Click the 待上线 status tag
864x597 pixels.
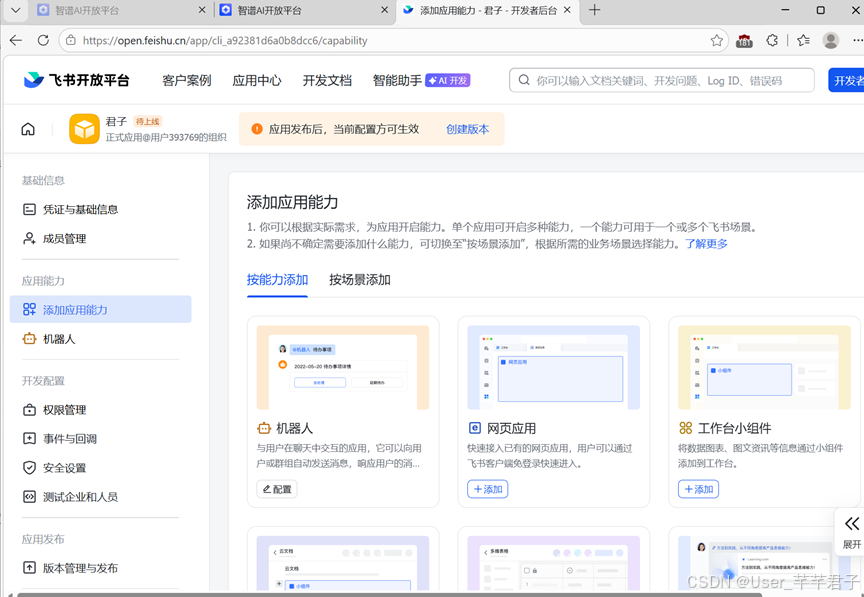click(x=148, y=122)
